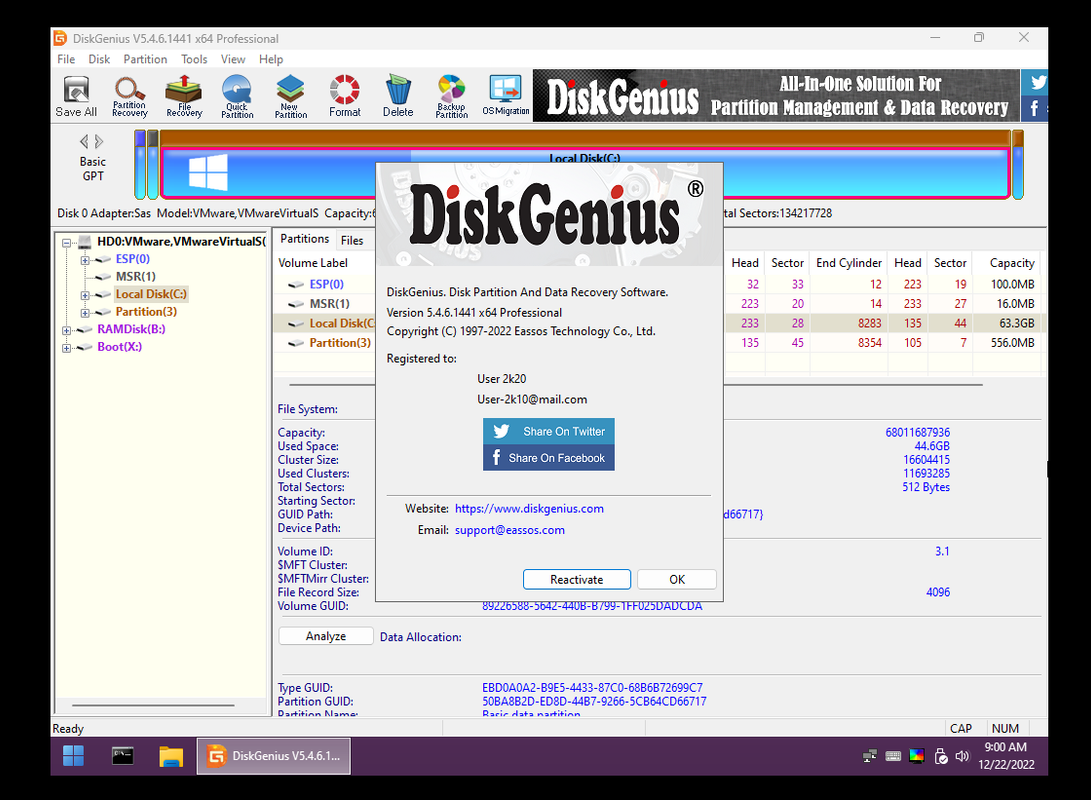The width and height of the screenshot is (1091, 800).
Task: Expand Local Disk(C:) tree node
Action: click(x=85, y=295)
